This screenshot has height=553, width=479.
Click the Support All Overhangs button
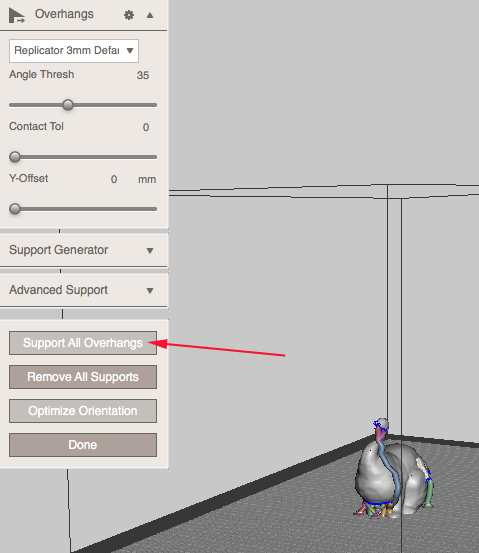[x=83, y=343]
